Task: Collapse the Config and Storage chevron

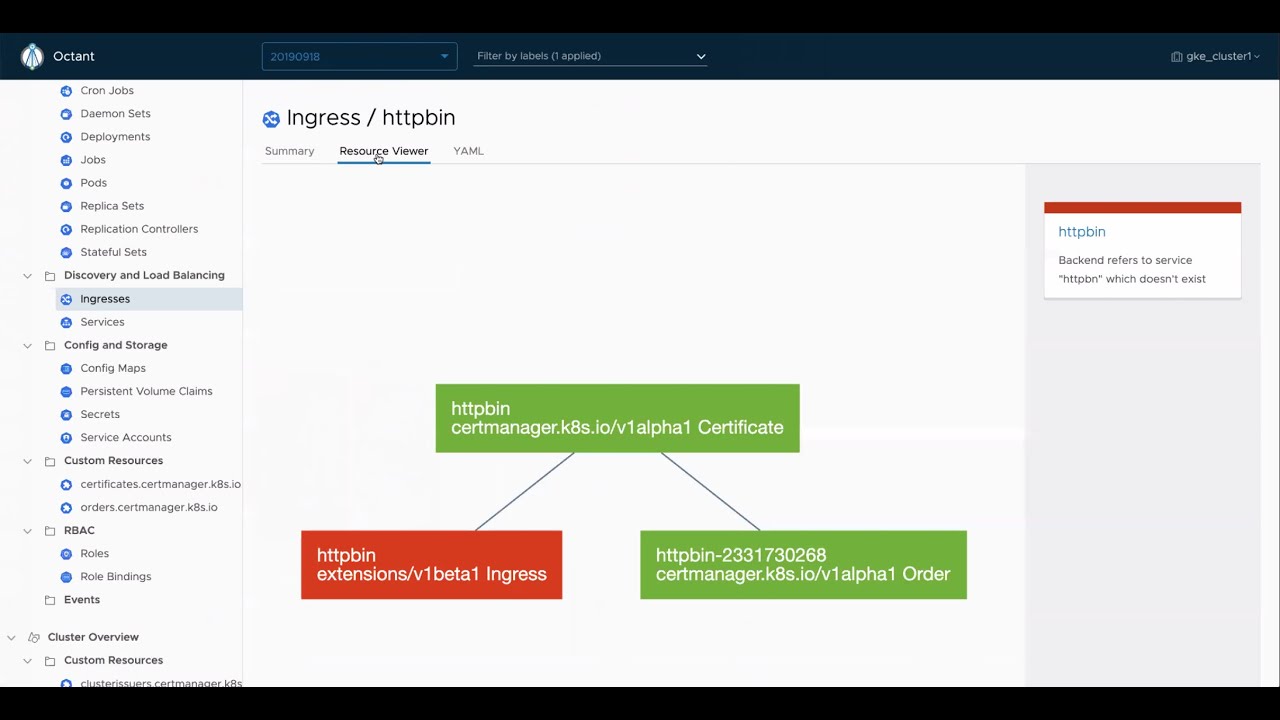Action: tap(27, 345)
